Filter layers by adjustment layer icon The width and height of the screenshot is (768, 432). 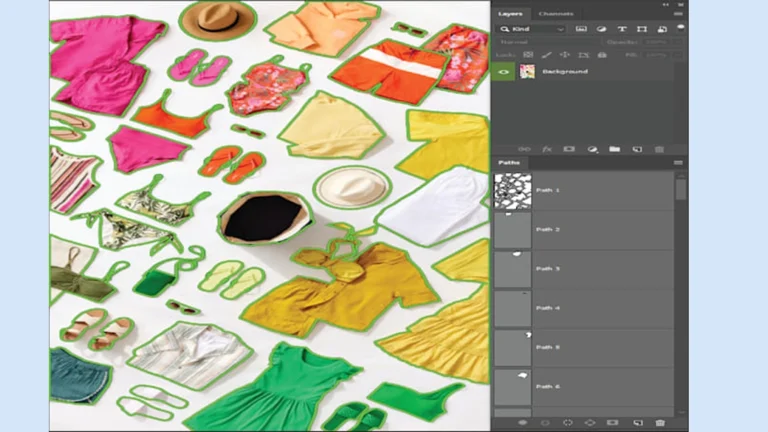(x=602, y=29)
